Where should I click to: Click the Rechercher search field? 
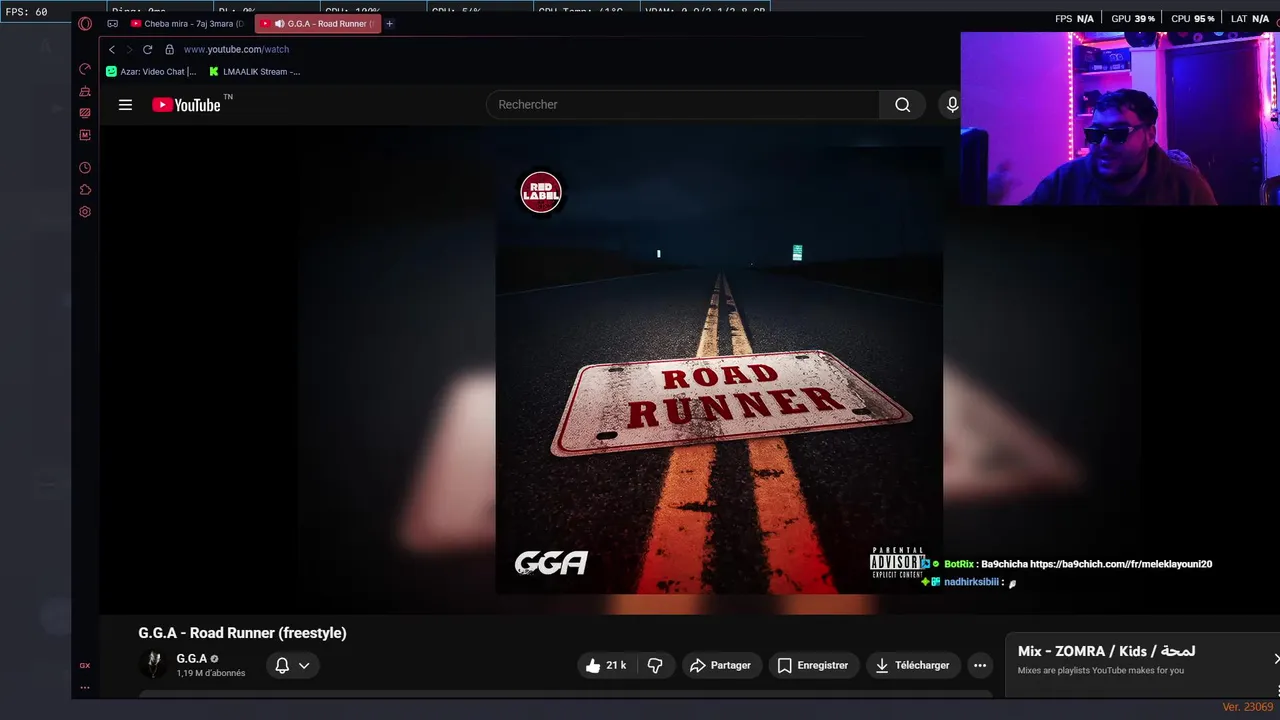point(683,104)
